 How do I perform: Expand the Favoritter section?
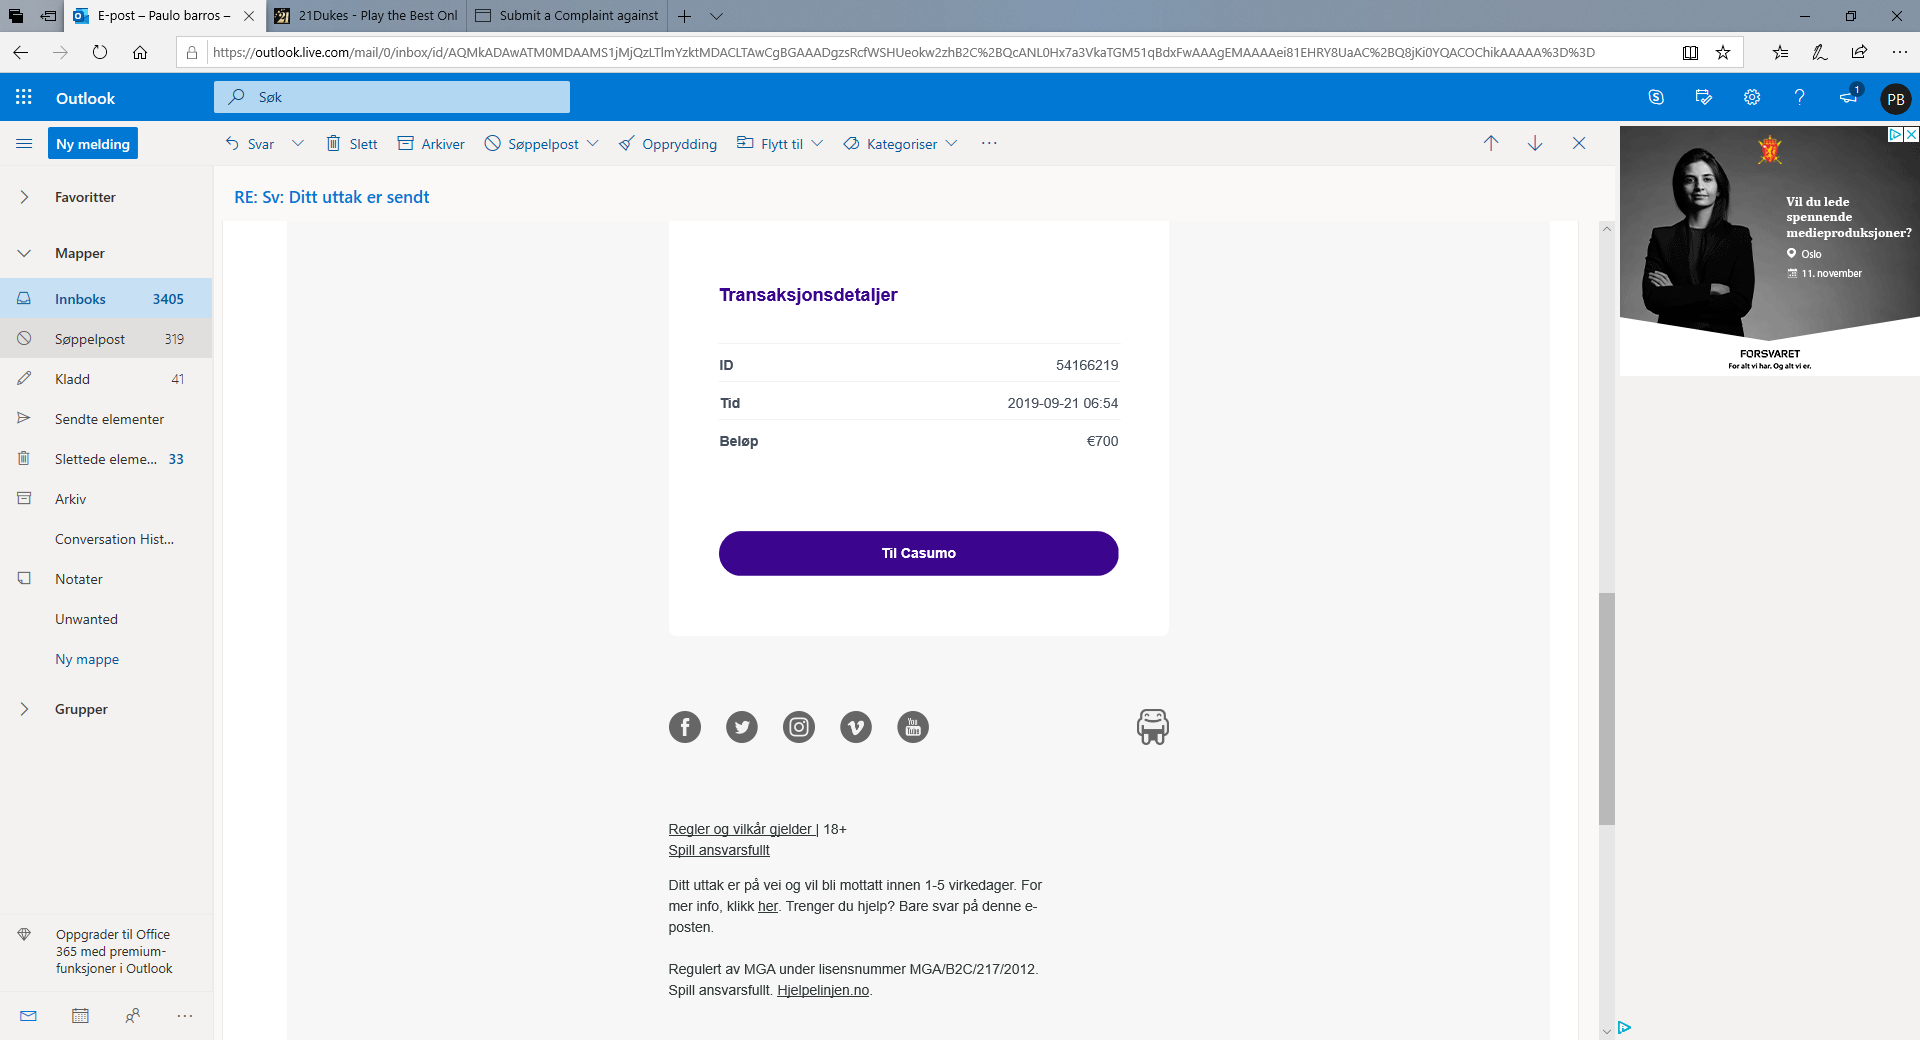24,197
